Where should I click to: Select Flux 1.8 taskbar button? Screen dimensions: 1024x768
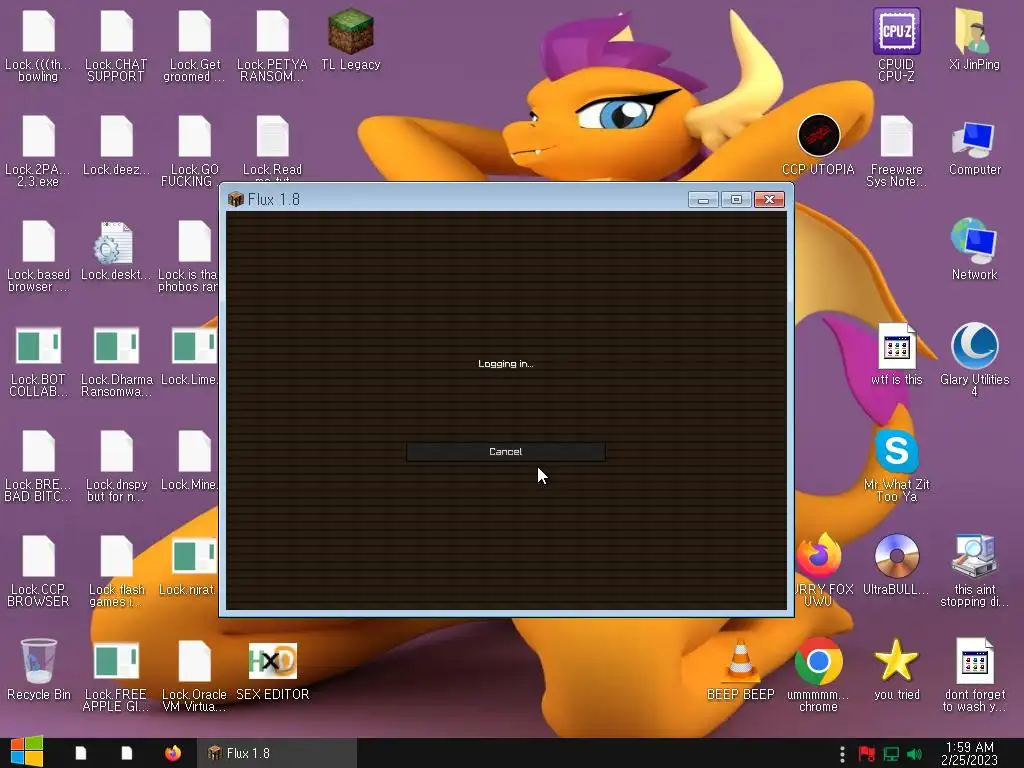click(x=277, y=753)
